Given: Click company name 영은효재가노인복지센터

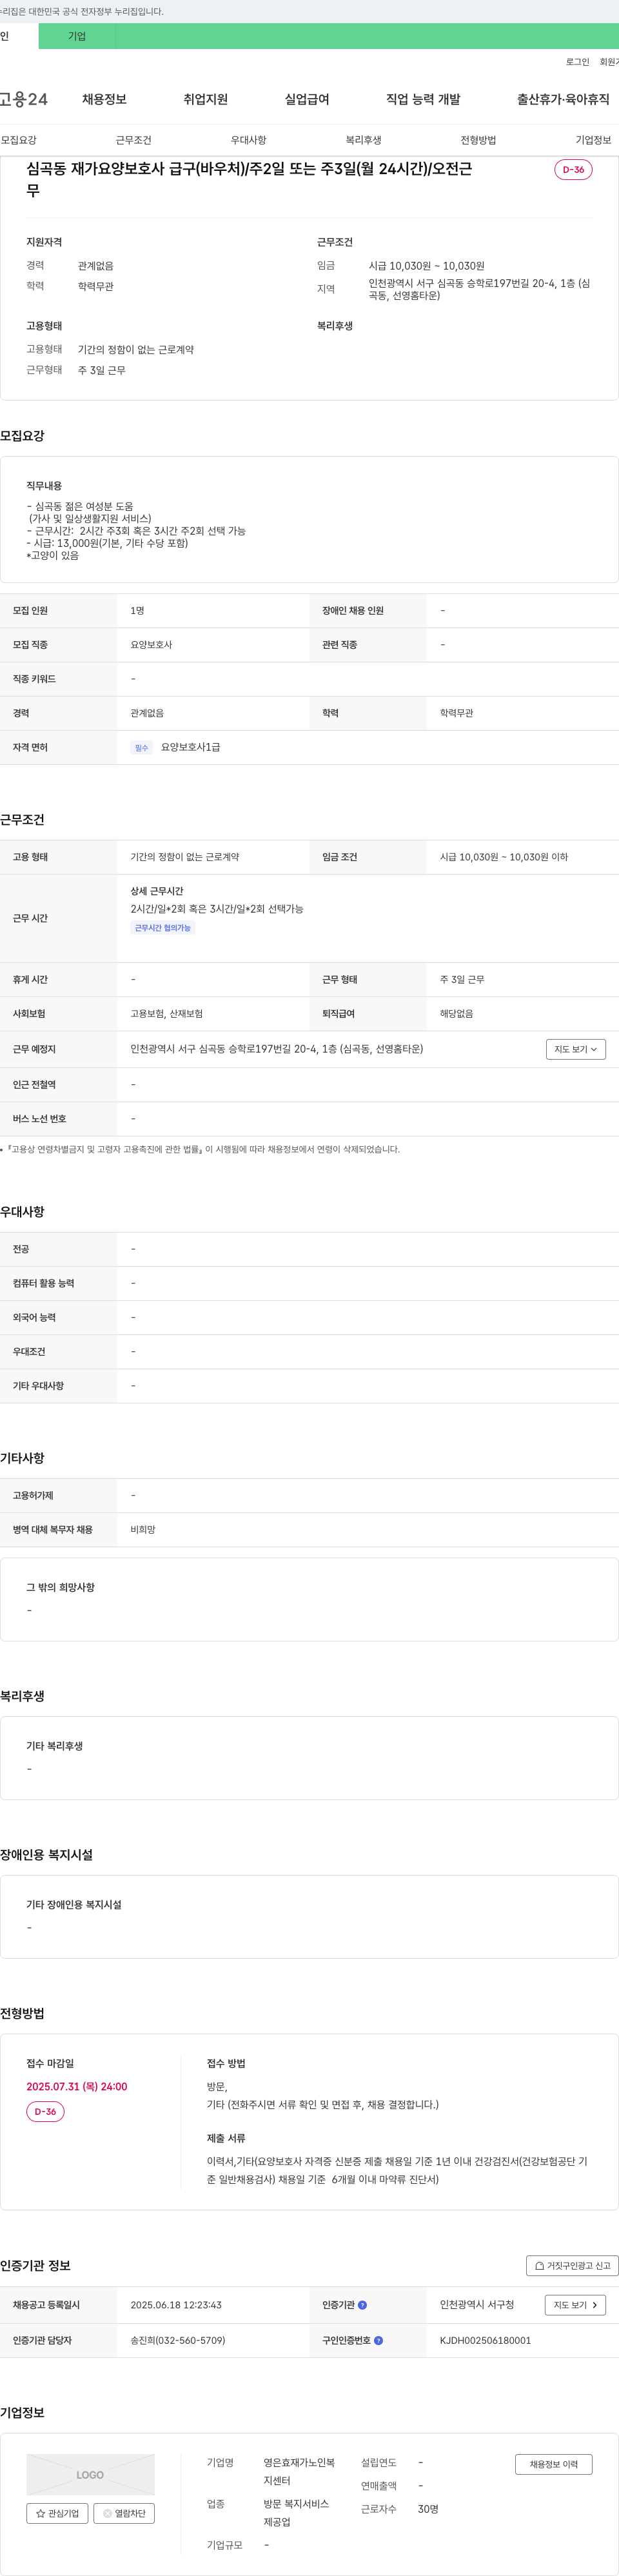Looking at the screenshot, I should pyautogui.click(x=299, y=2471).
